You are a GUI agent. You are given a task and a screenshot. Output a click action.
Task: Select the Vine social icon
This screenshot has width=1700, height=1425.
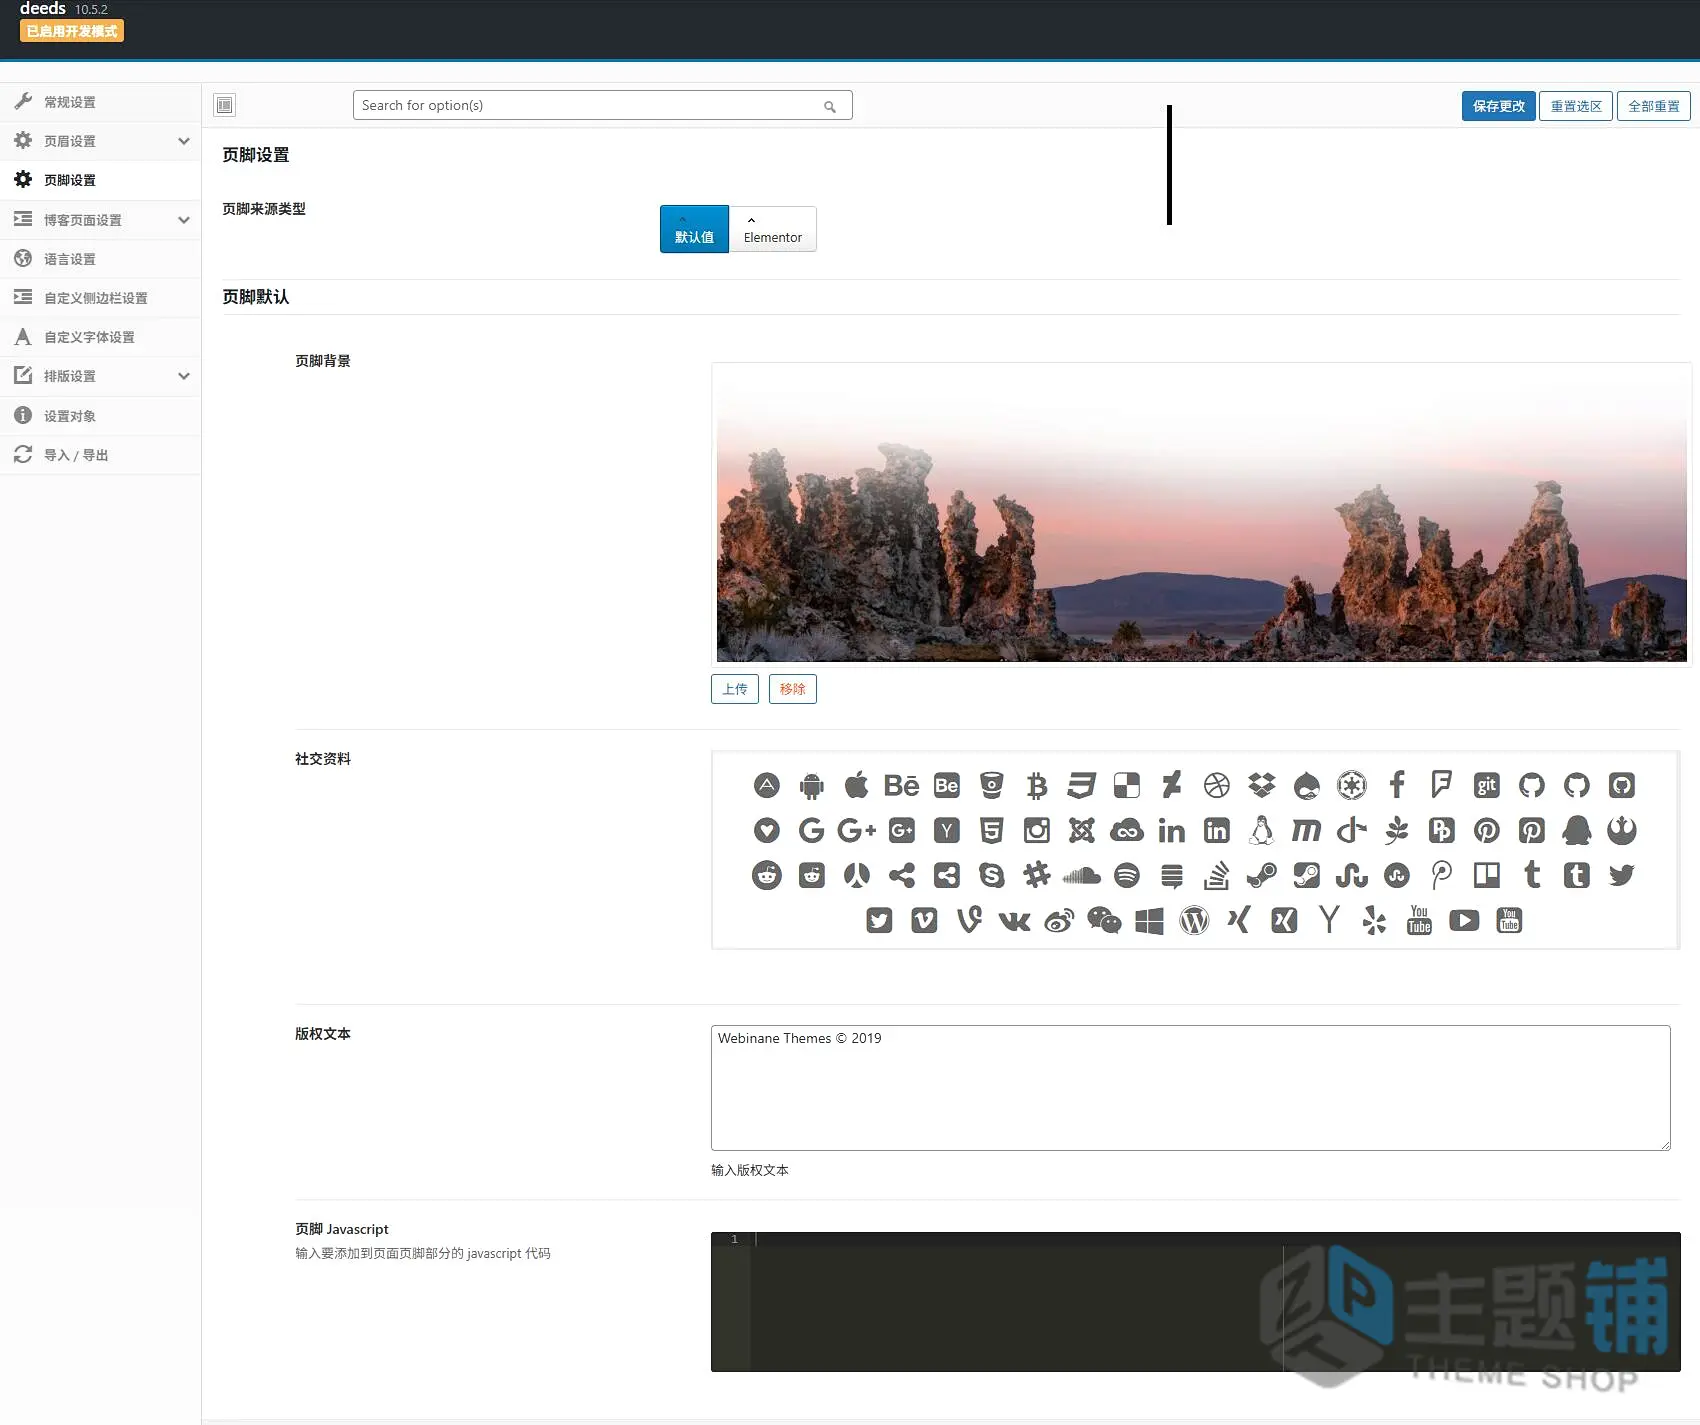coord(970,921)
